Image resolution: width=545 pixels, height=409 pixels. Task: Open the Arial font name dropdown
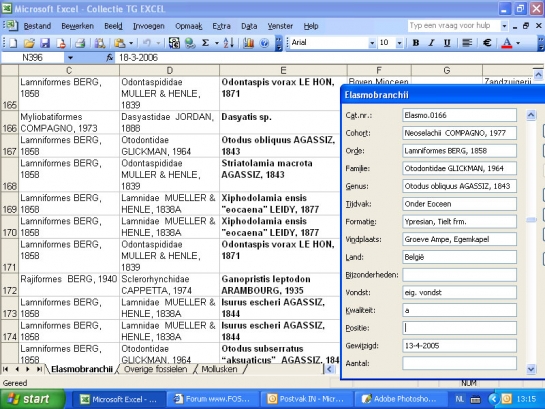tap(372, 43)
